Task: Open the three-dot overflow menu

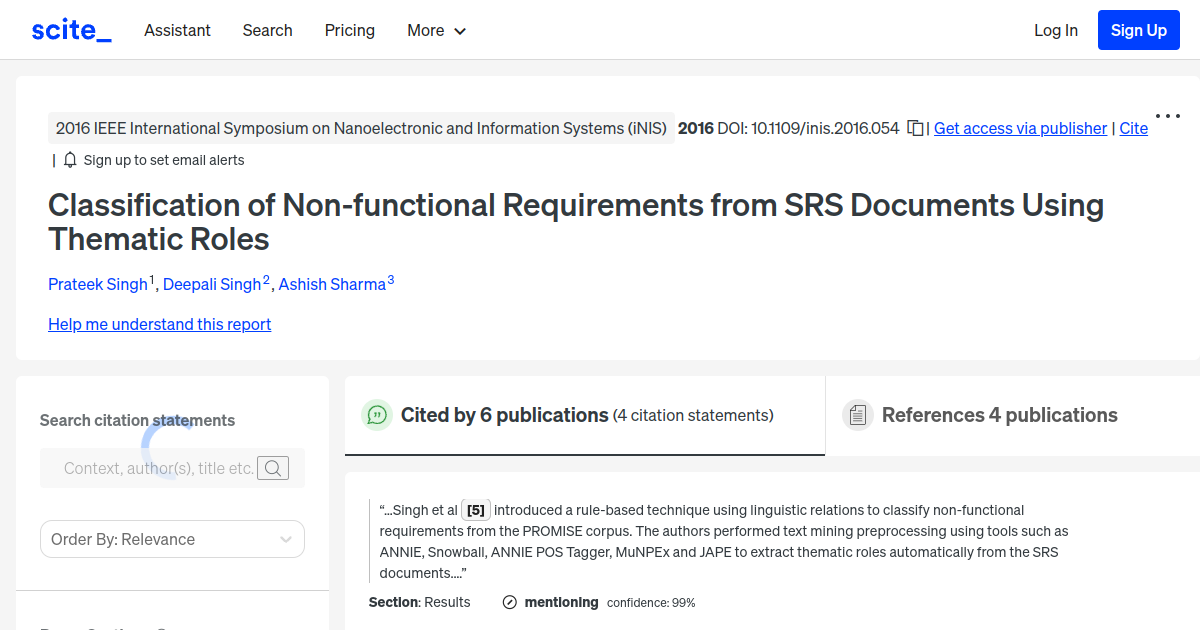Action: 1167,116
